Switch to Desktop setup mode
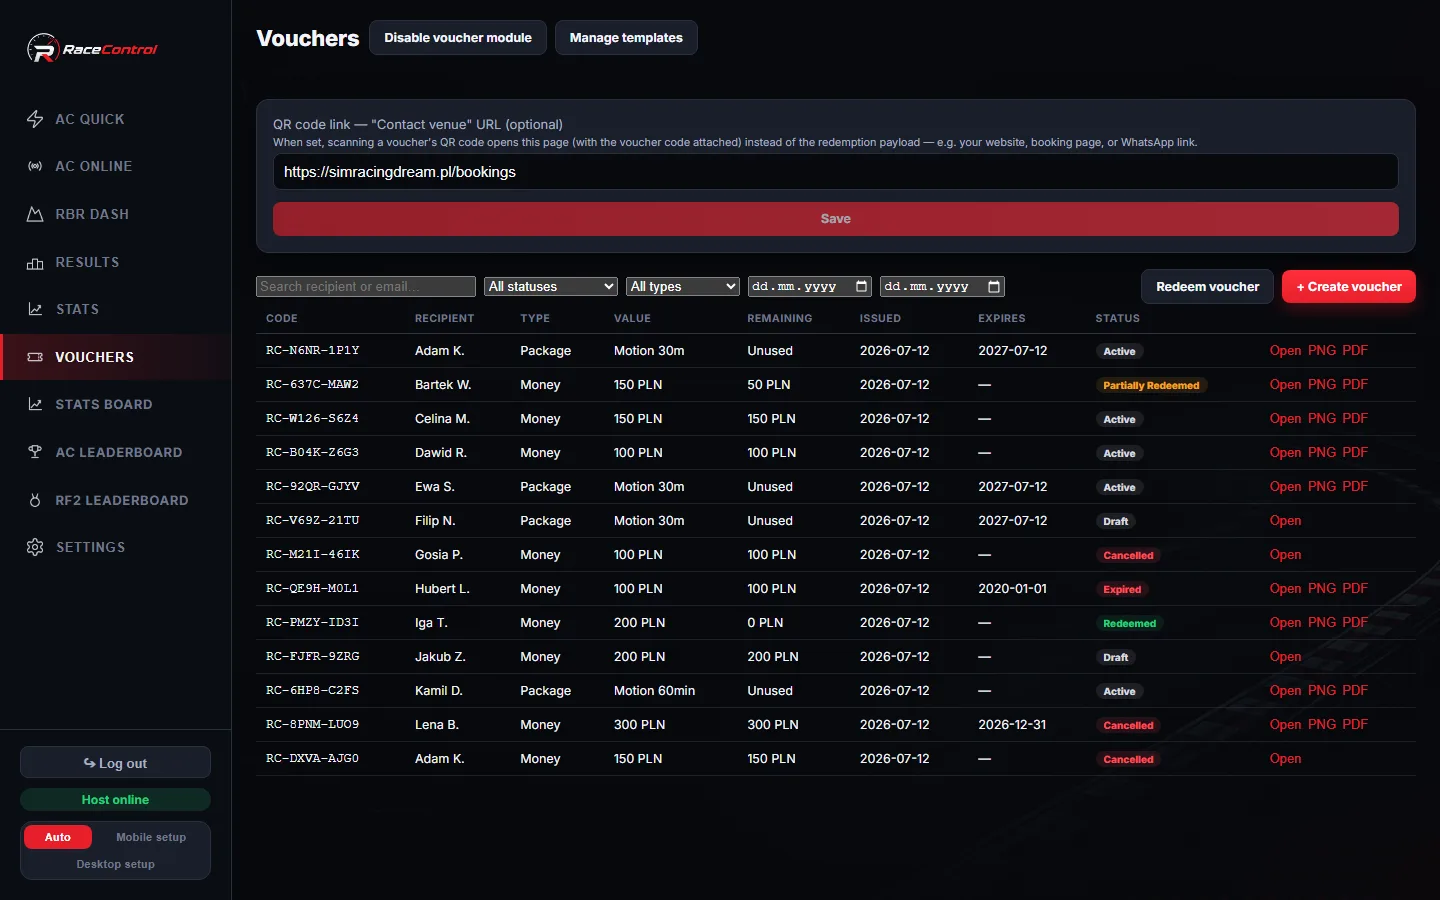The width and height of the screenshot is (1440, 900). pyautogui.click(x=115, y=864)
